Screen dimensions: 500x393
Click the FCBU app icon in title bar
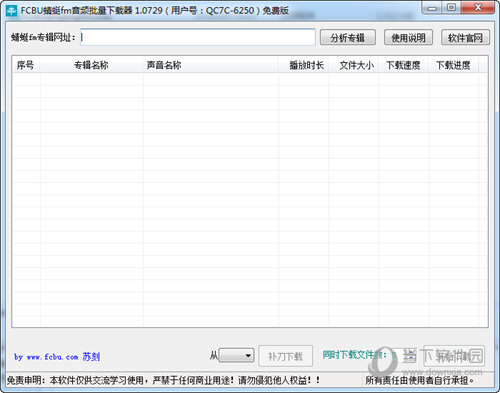pos(11,11)
